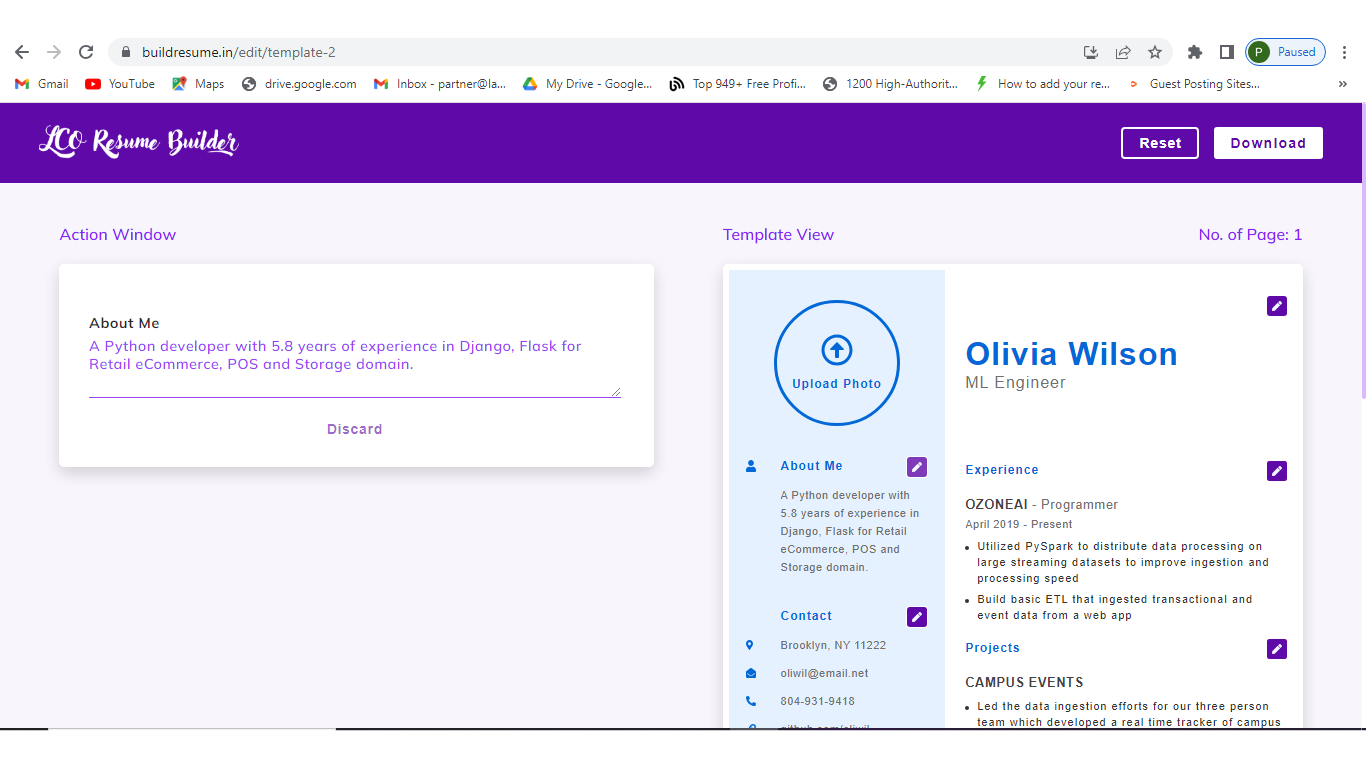The width and height of the screenshot is (1366, 768).
Task: Open the YouTube bookmark
Action: [120, 84]
